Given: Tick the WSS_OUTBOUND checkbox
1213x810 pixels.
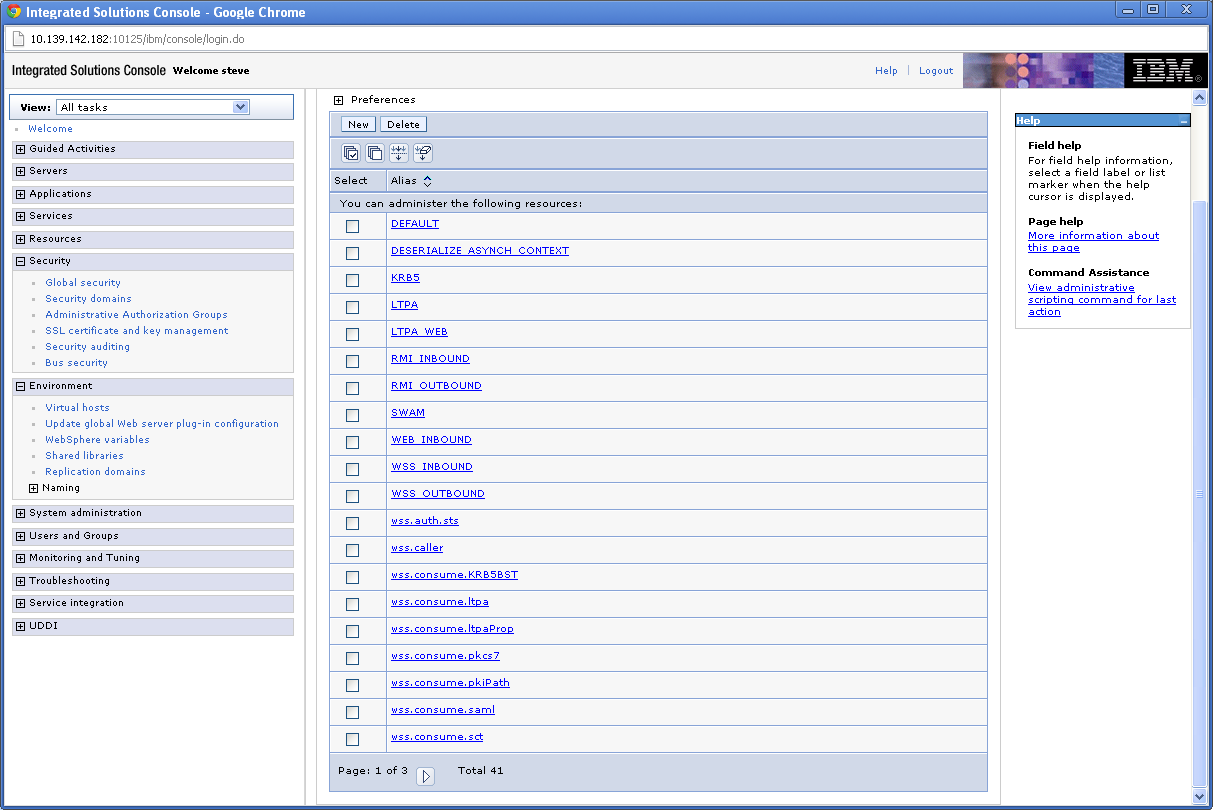Looking at the screenshot, I should pyautogui.click(x=352, y=496).
